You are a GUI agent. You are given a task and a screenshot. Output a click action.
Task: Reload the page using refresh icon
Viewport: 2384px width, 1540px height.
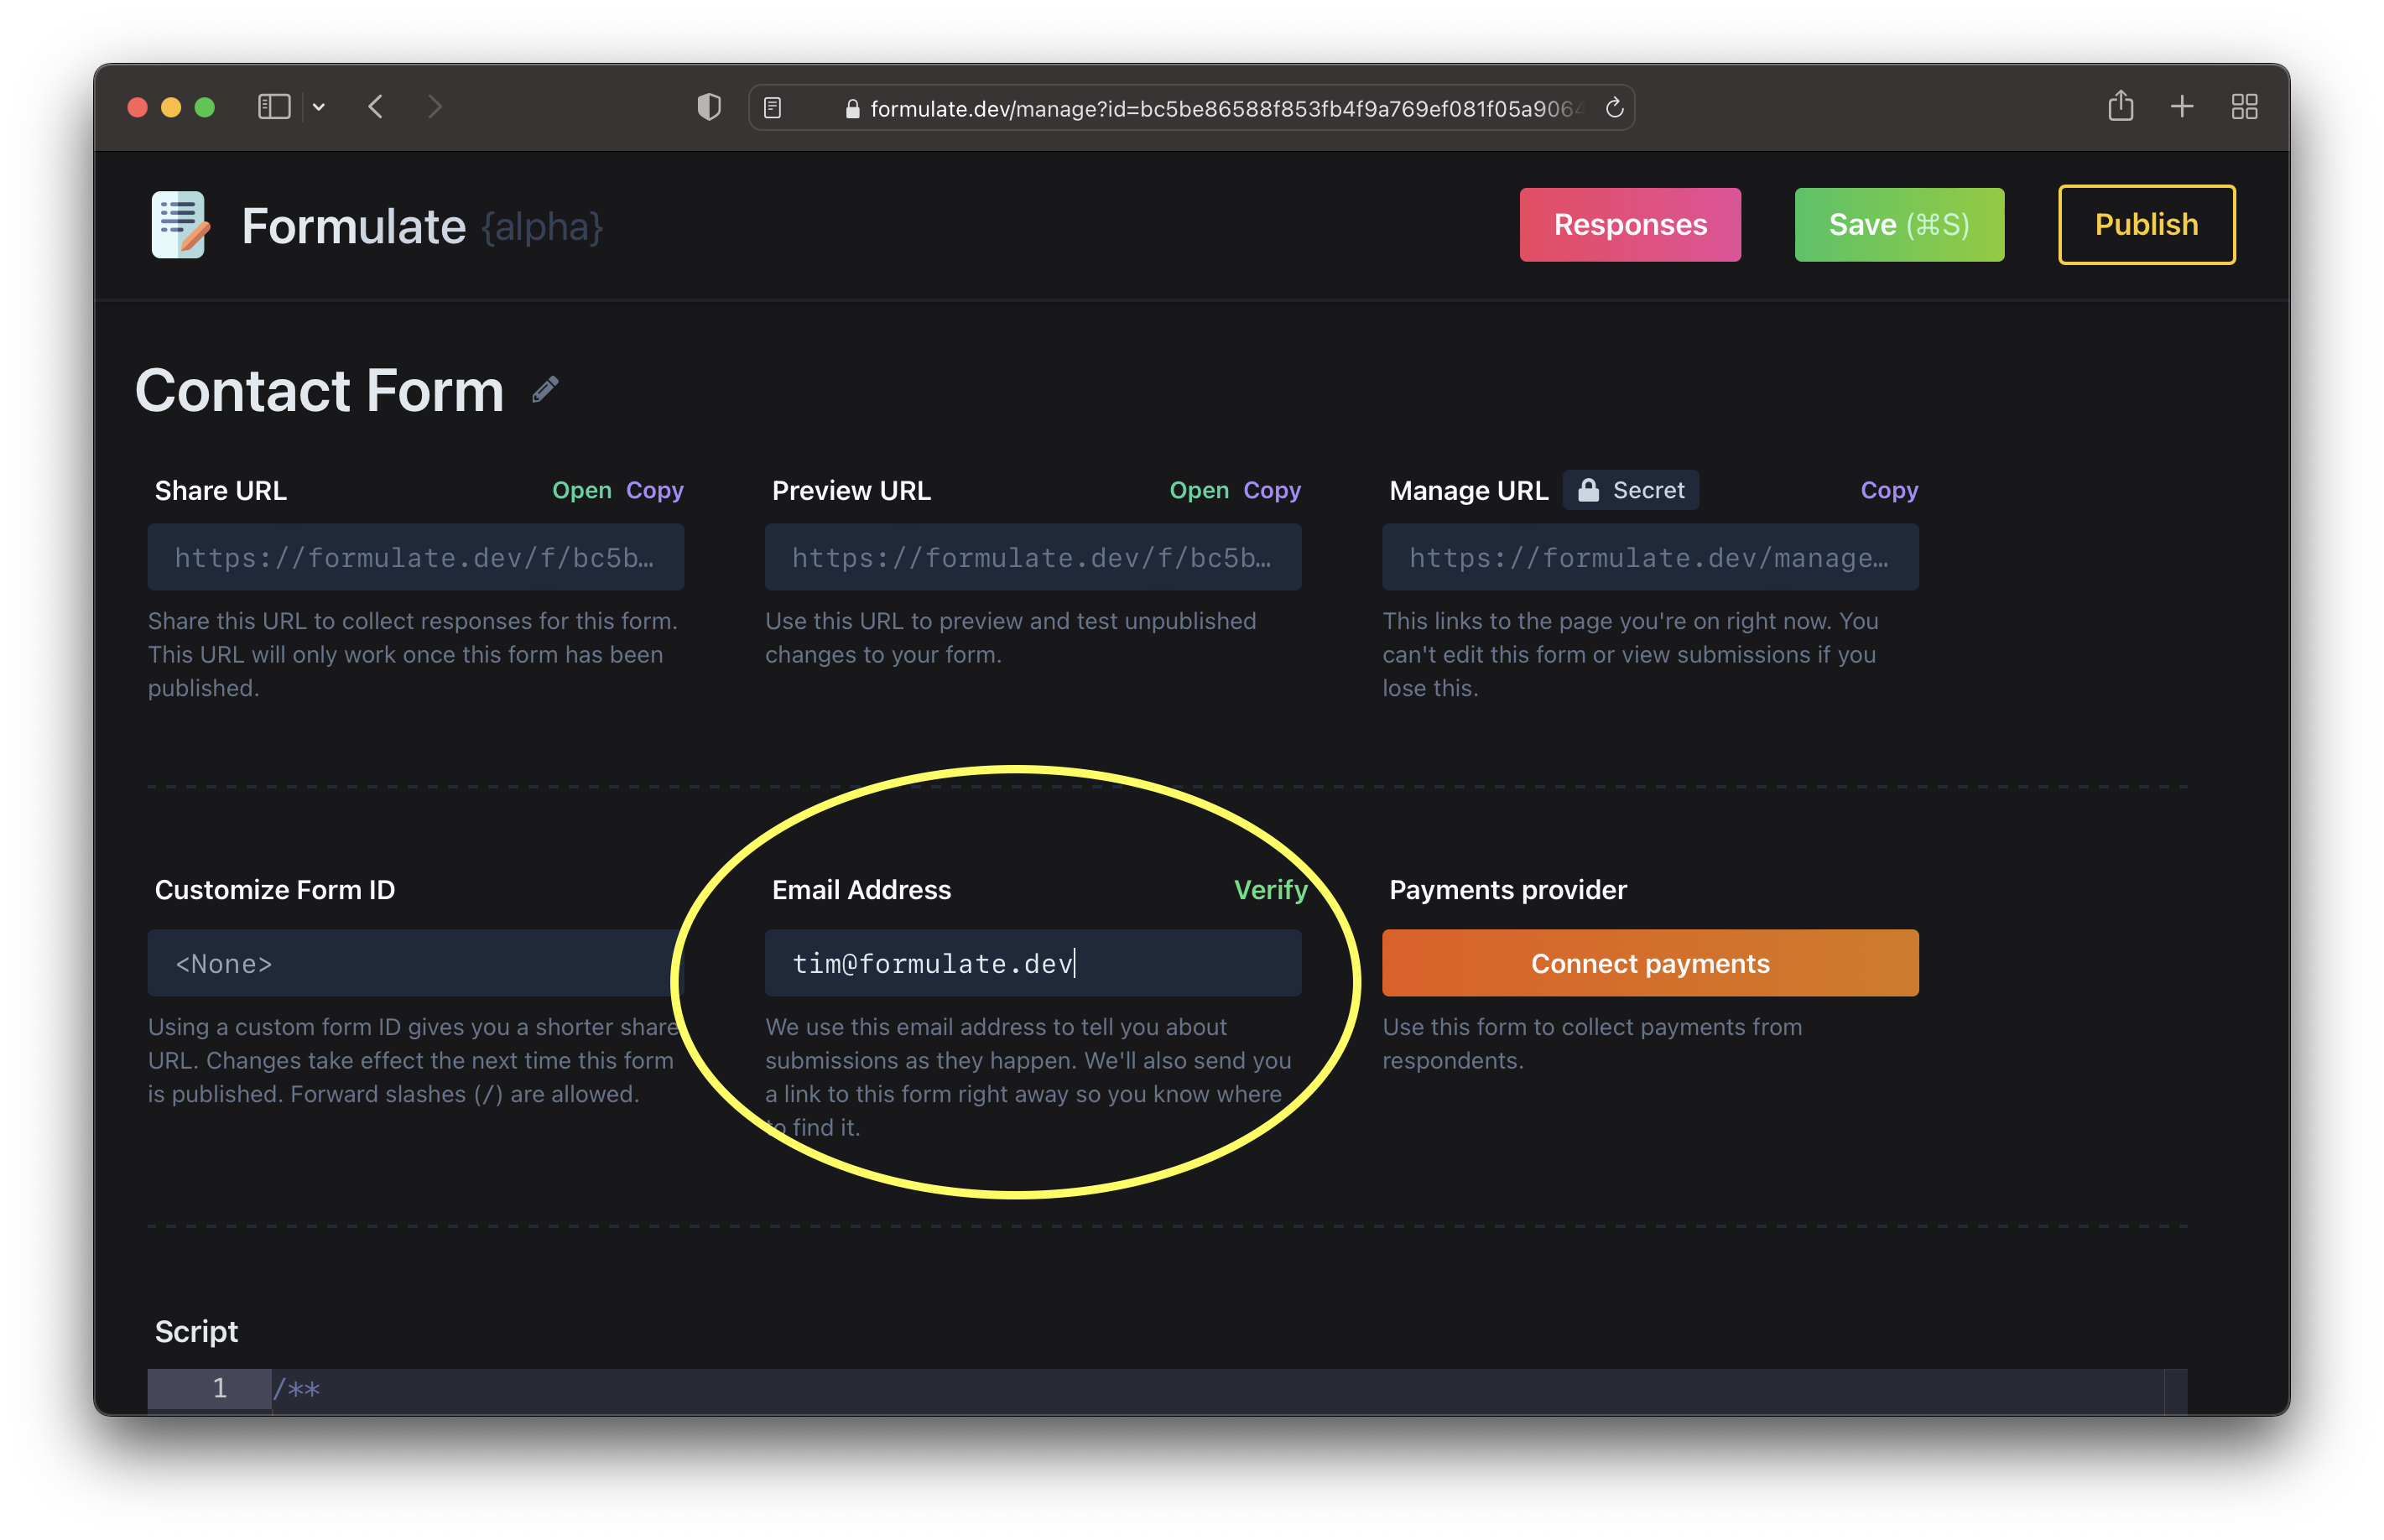1614,108
